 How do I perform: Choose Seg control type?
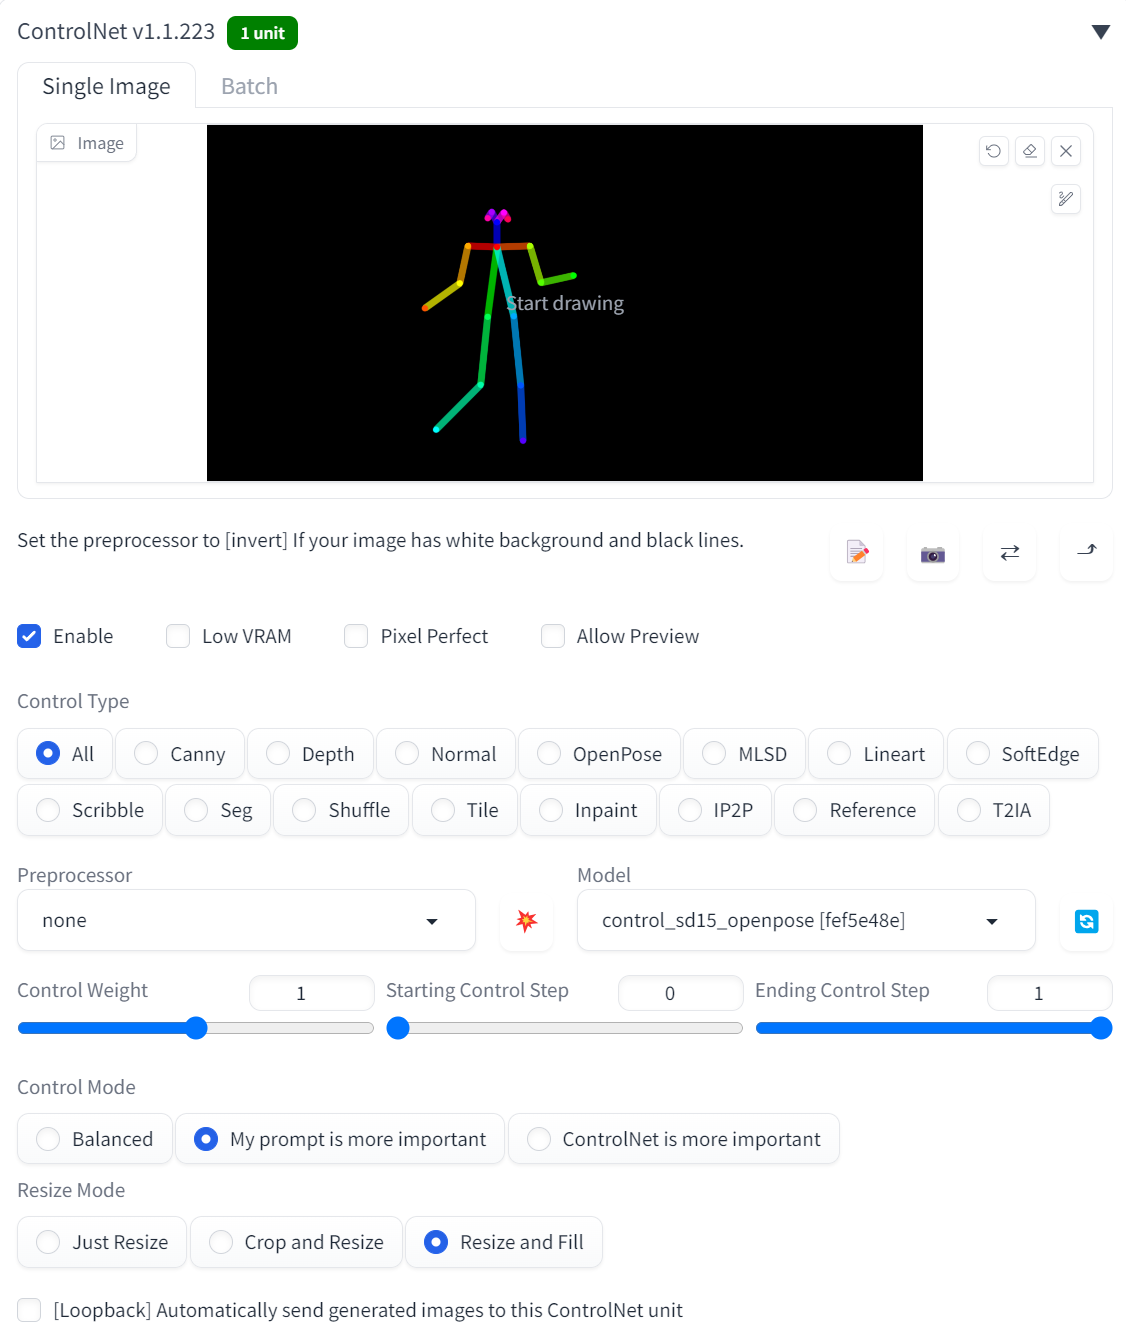click(x=218, y=810)
